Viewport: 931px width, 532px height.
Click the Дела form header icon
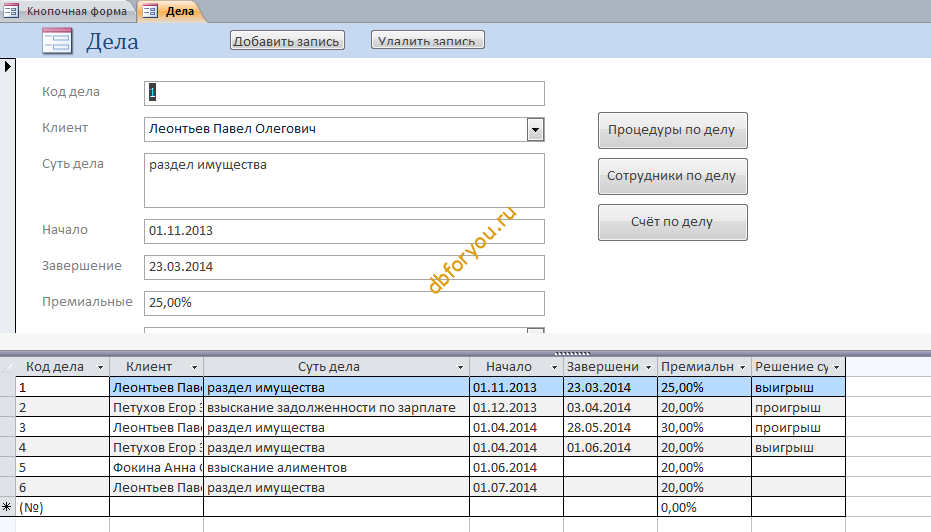[57, 42]
